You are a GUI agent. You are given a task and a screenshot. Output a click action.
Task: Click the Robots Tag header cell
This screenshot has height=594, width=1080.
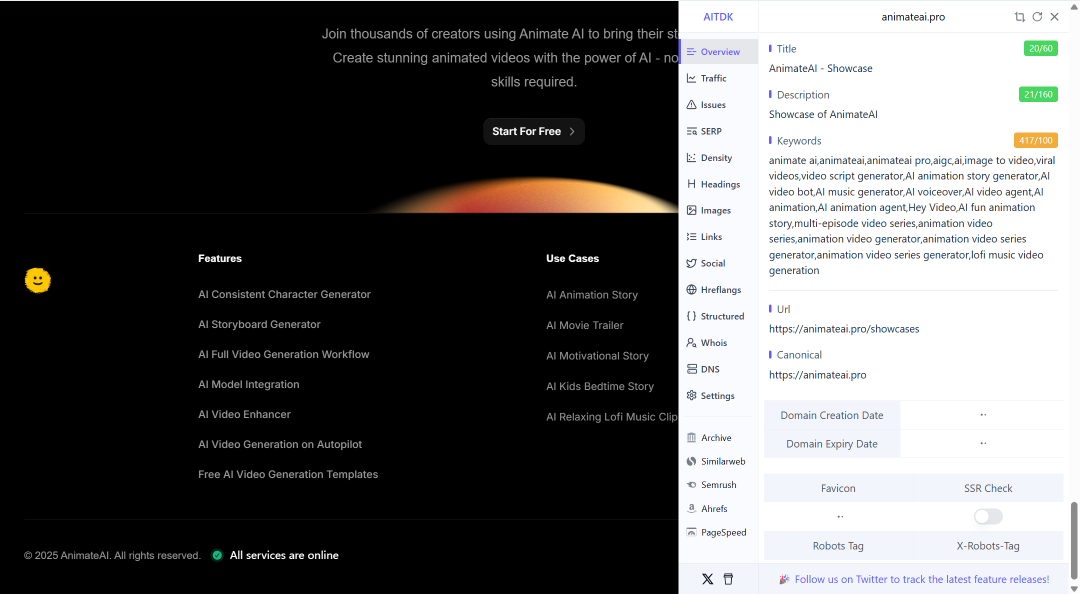[838, 546]
